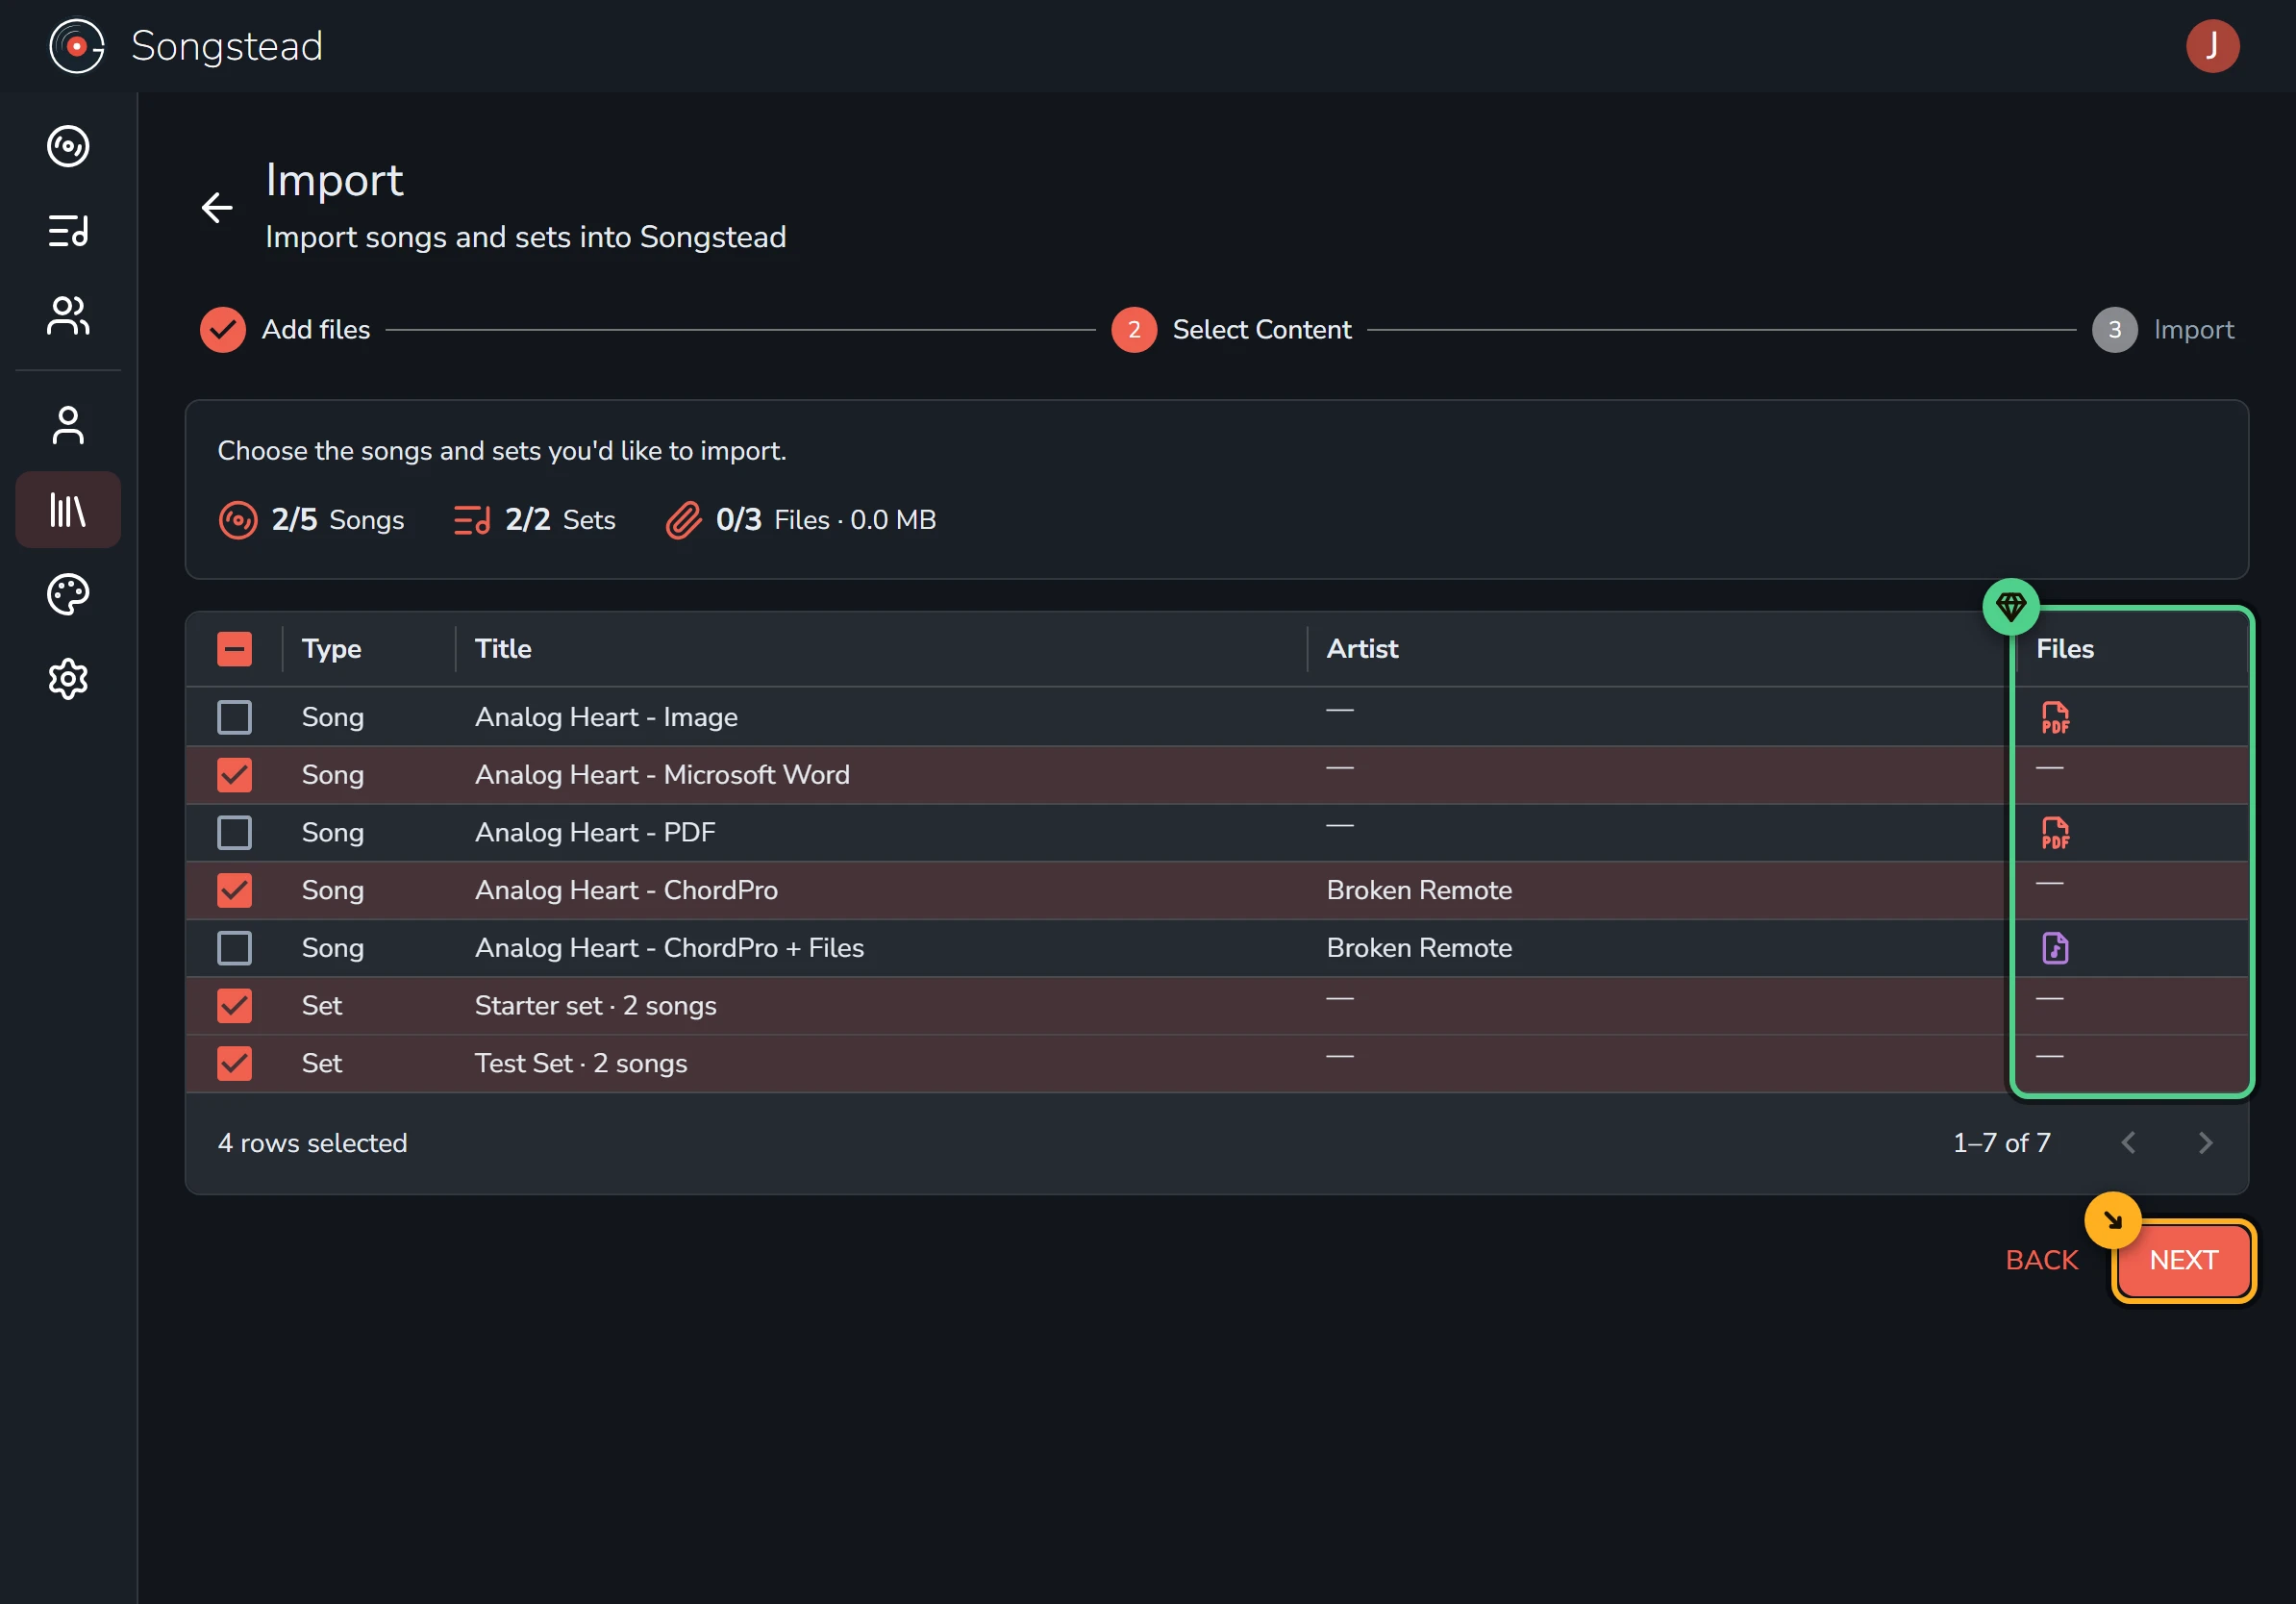Go to next table page chevron
Image resolution: width=2296 pixels, height=1604 pixels.
[x=2205, y=1143]
